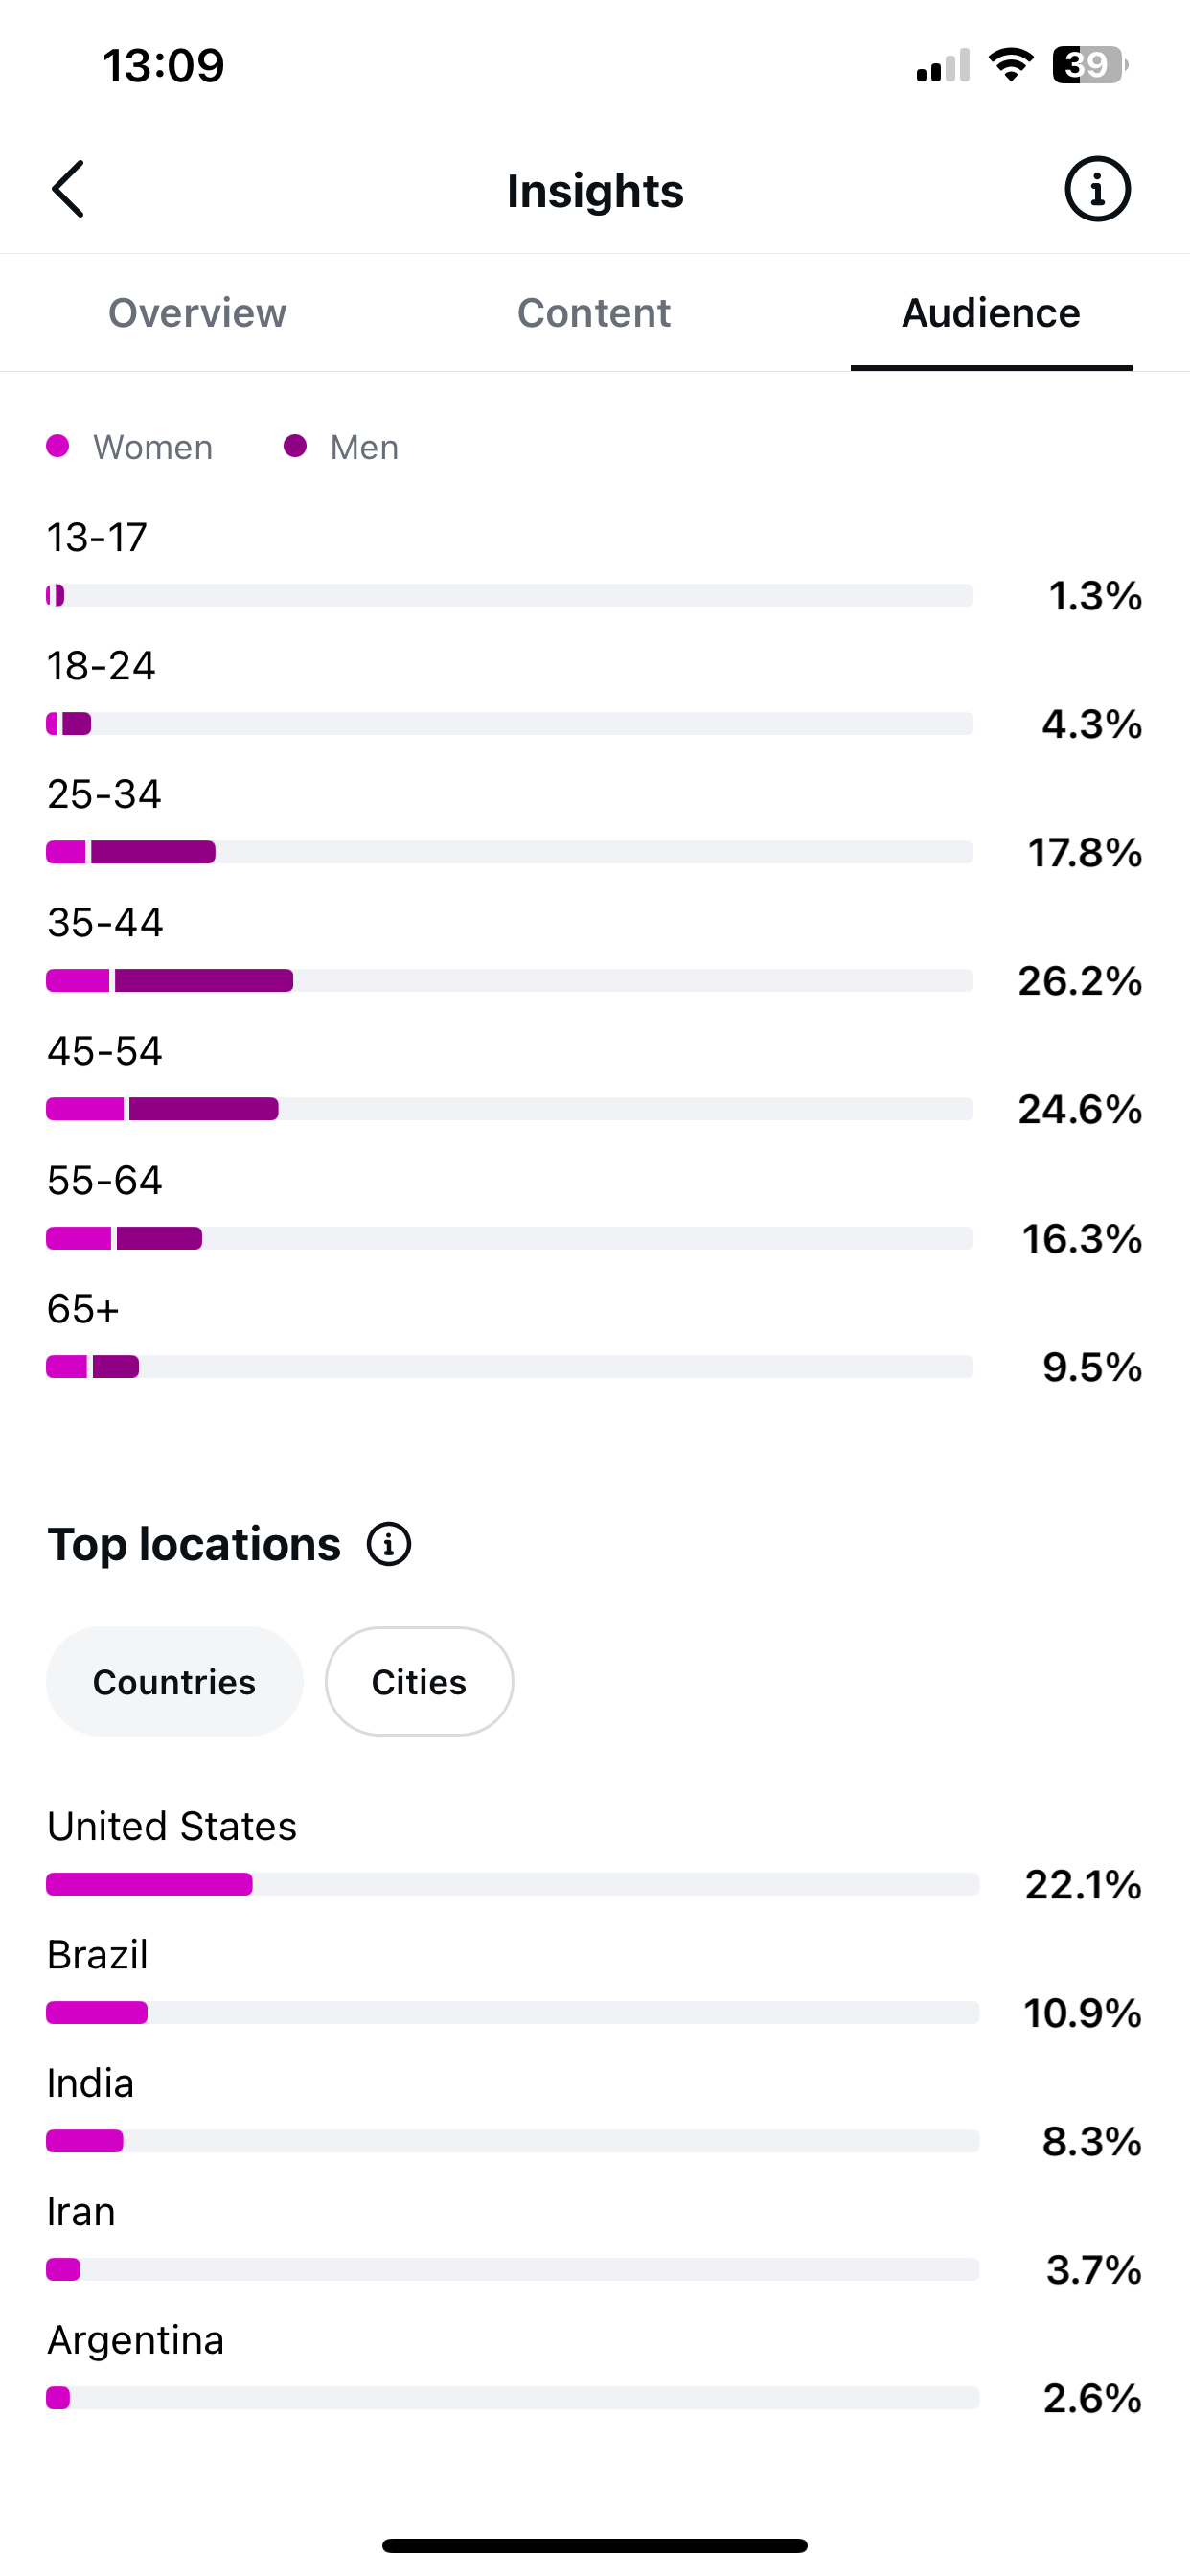Image resolution: width=1190 pixels, height=2576 pixels.
Task: Tap the 45-54 percentage value
Action: (1080, 1109)
